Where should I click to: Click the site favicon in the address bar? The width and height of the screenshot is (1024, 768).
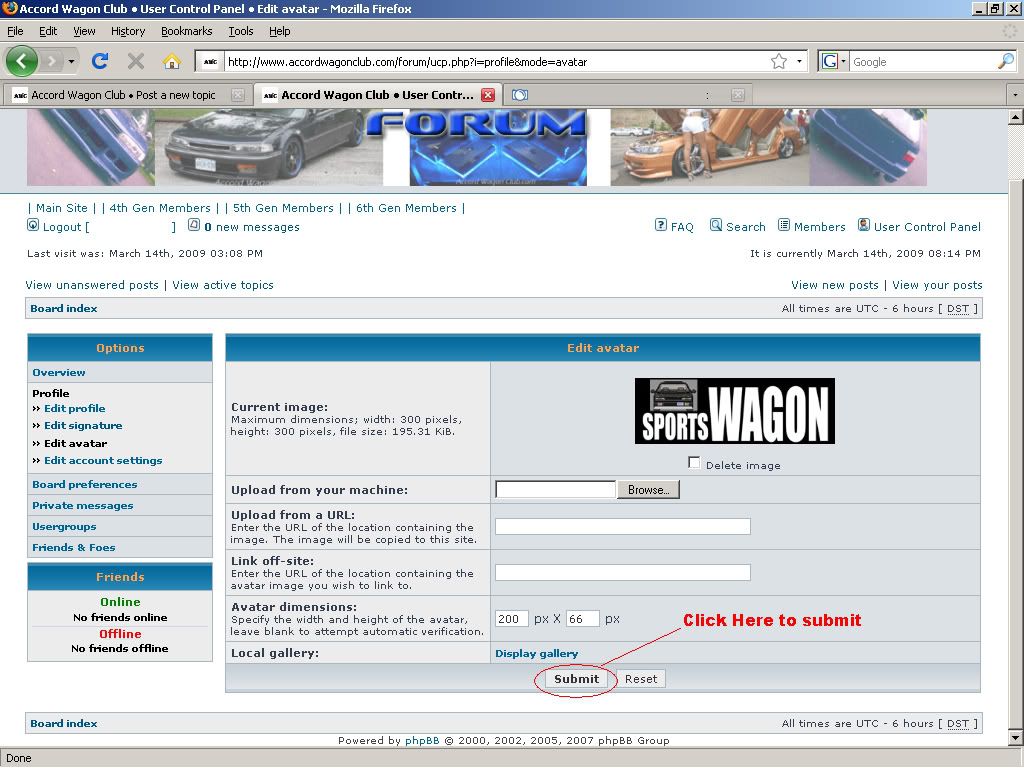click(210, 62)
